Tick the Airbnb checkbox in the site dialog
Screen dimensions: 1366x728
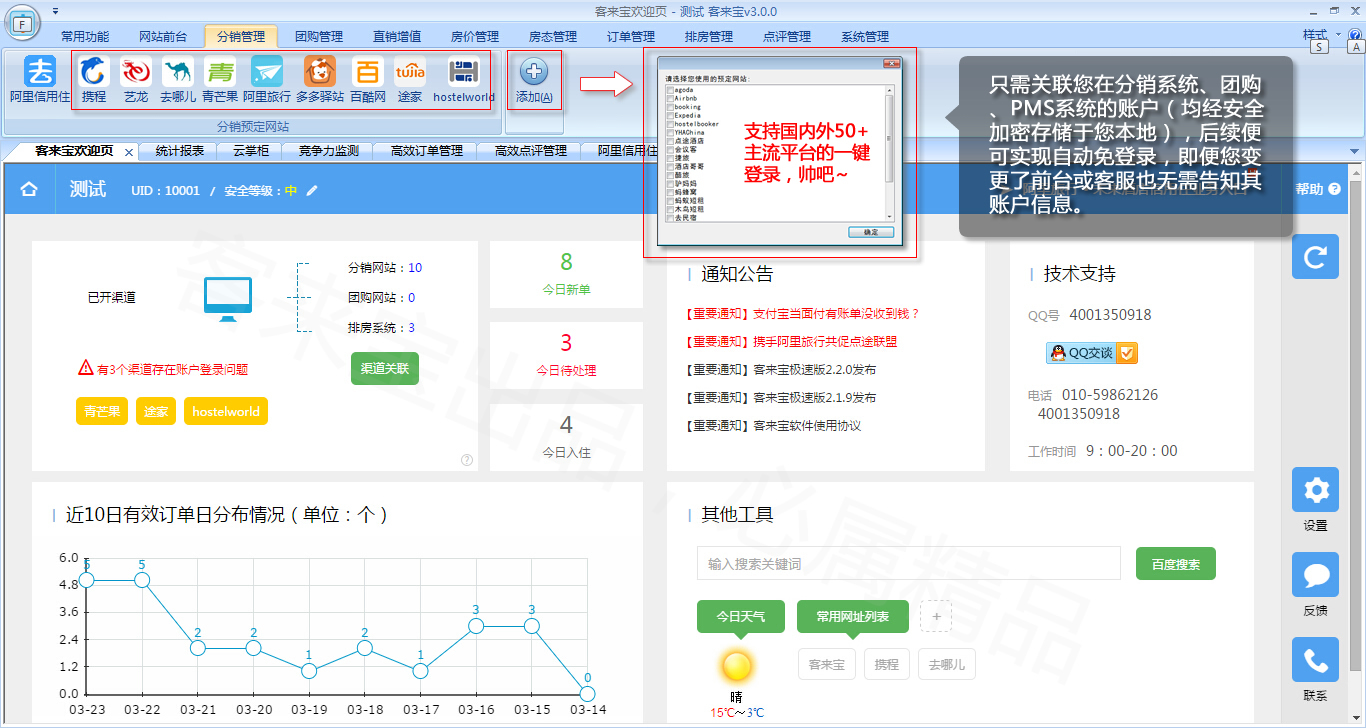669,98
